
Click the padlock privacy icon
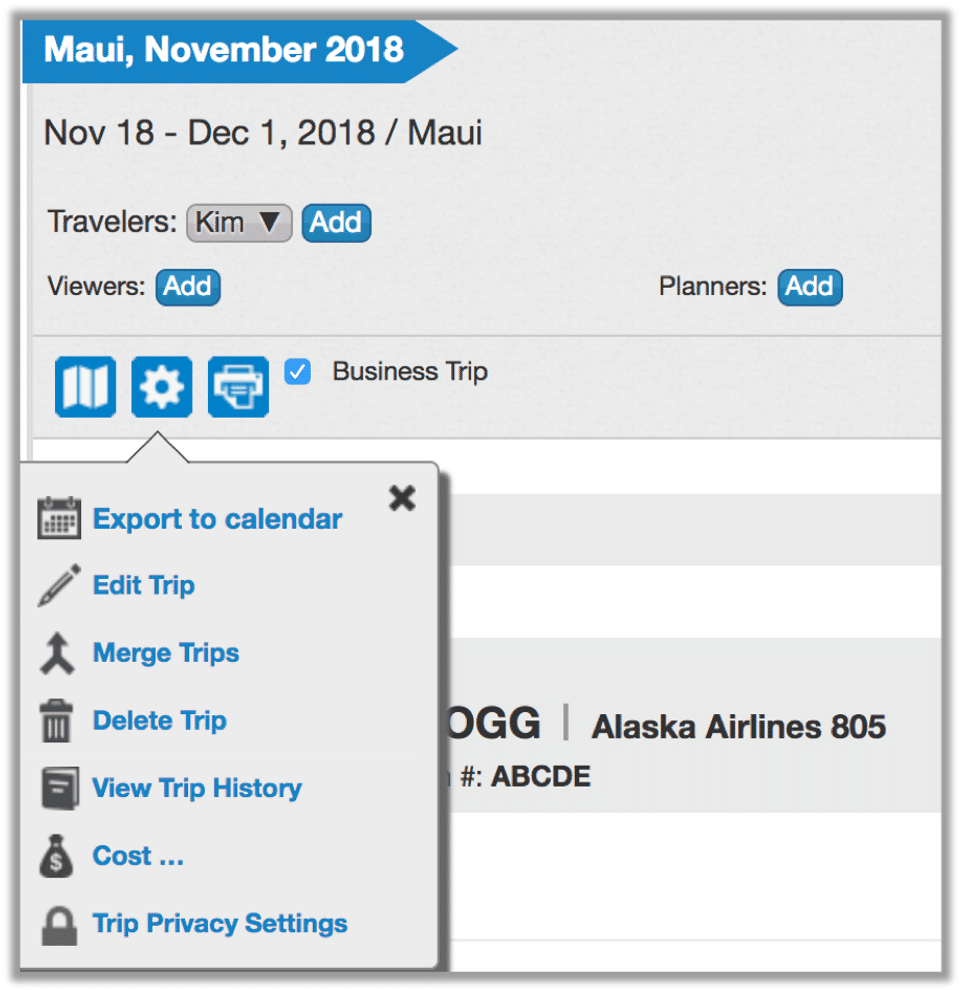[x=59, y=924]
